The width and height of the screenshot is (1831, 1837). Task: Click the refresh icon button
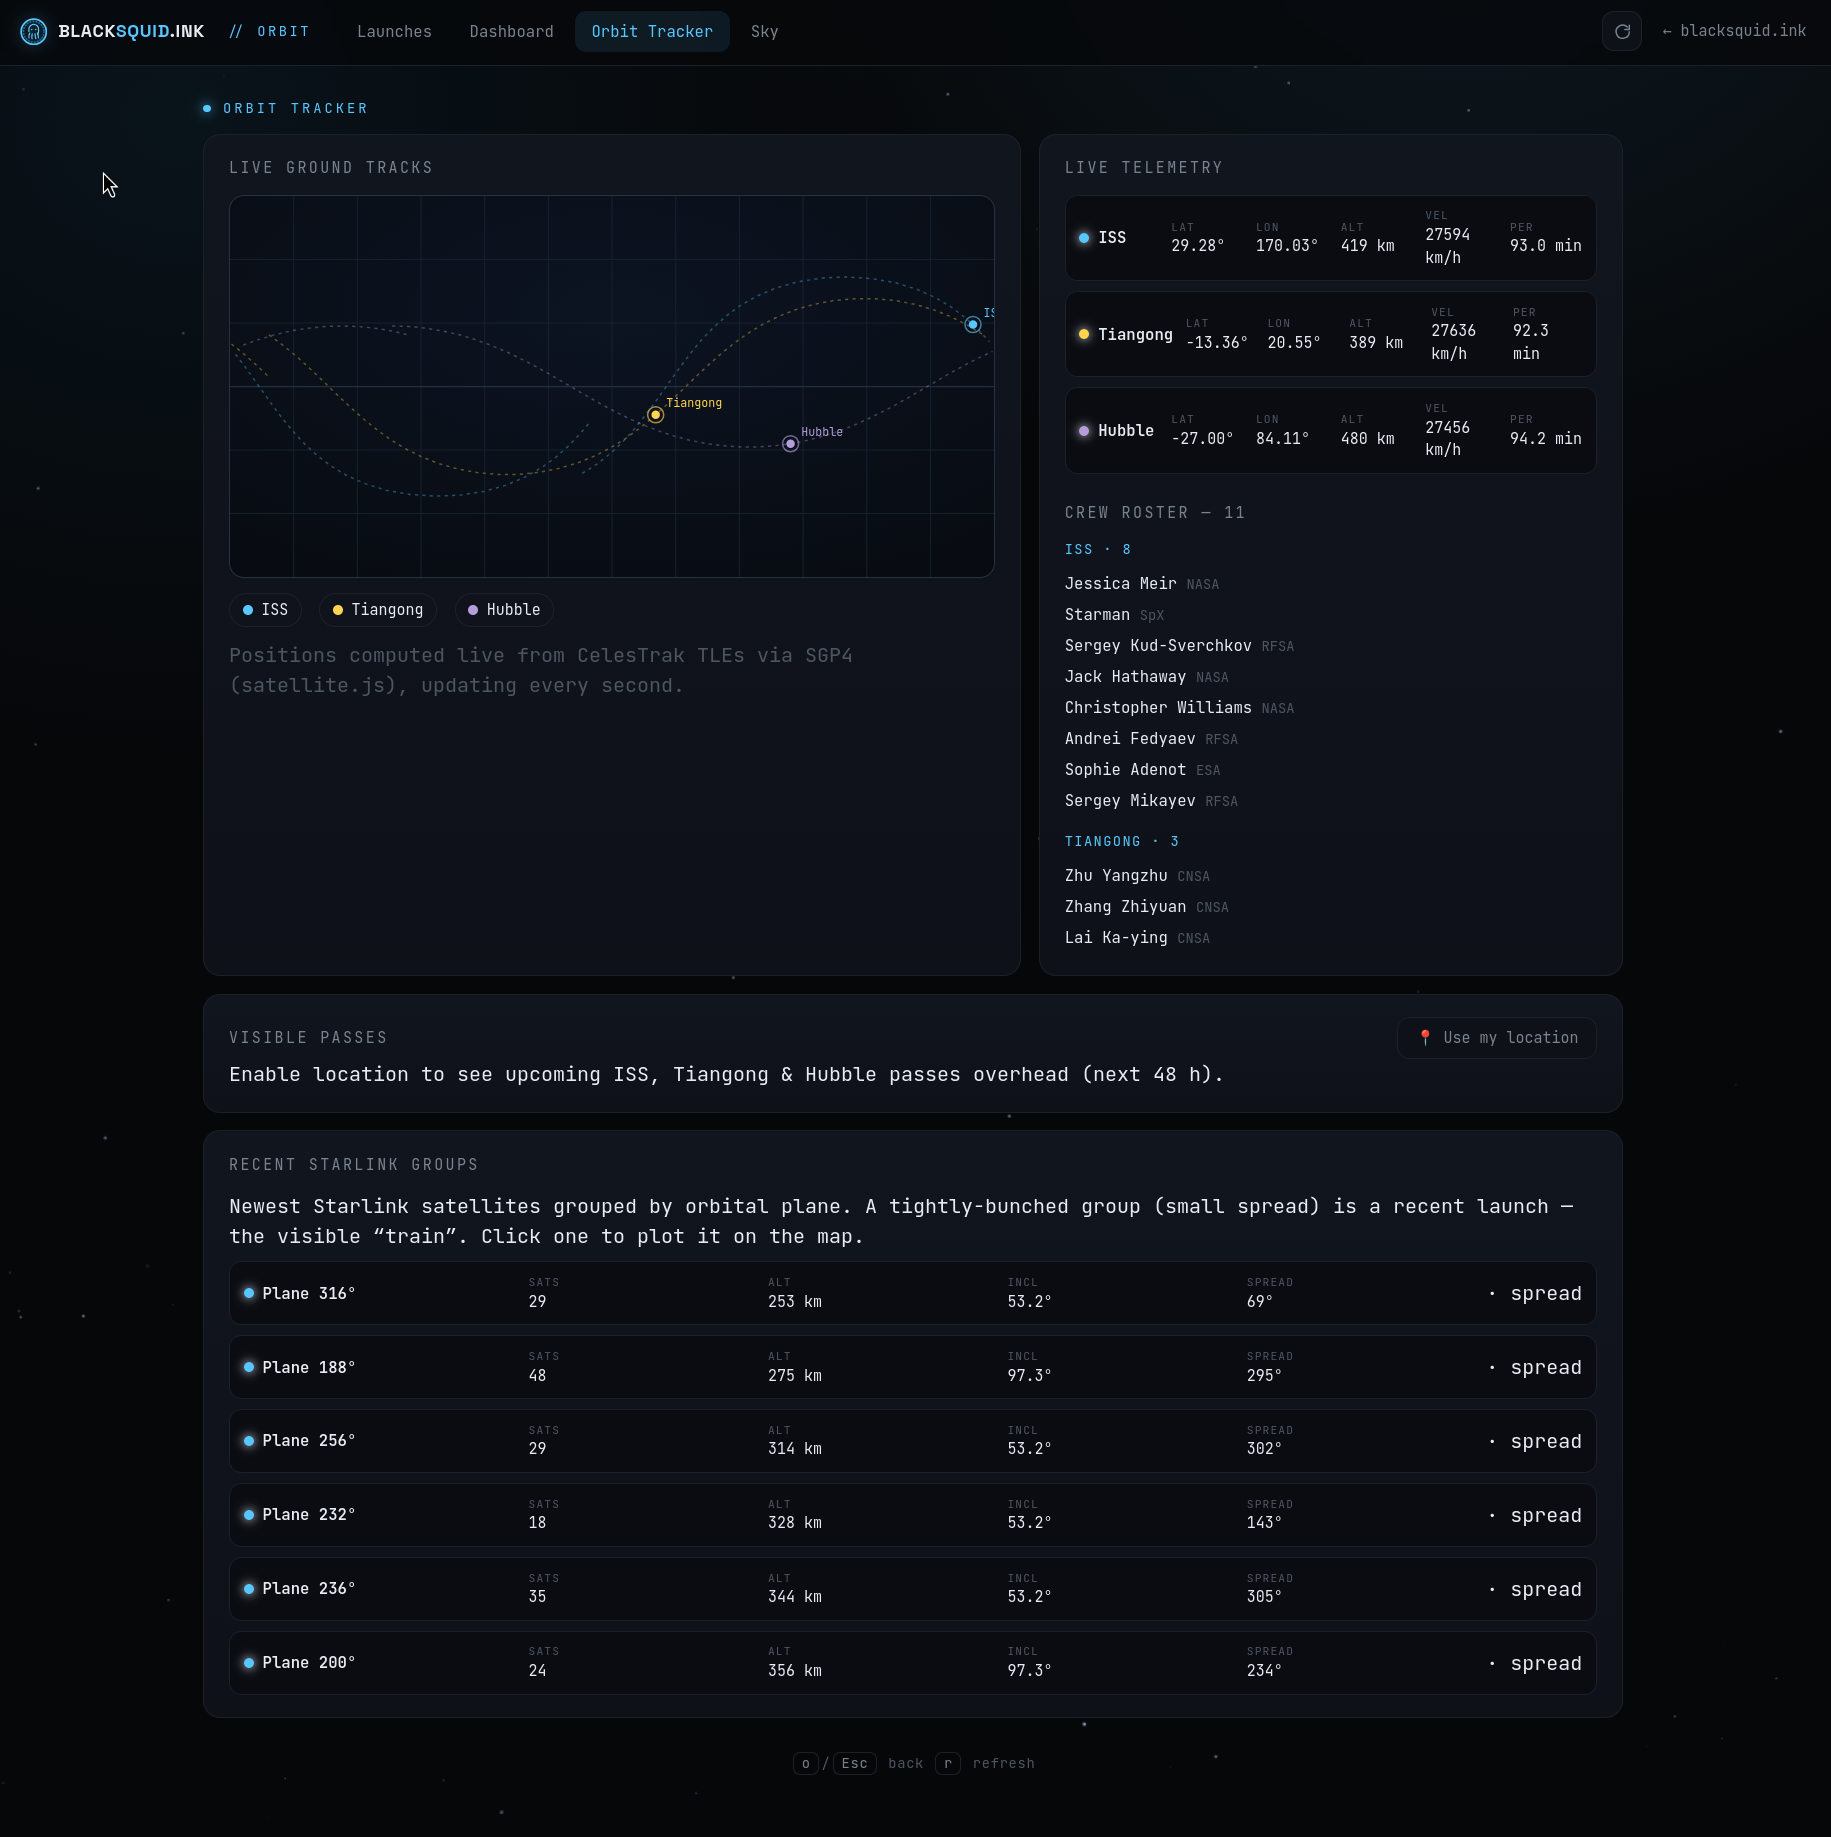coord(1622,32)
